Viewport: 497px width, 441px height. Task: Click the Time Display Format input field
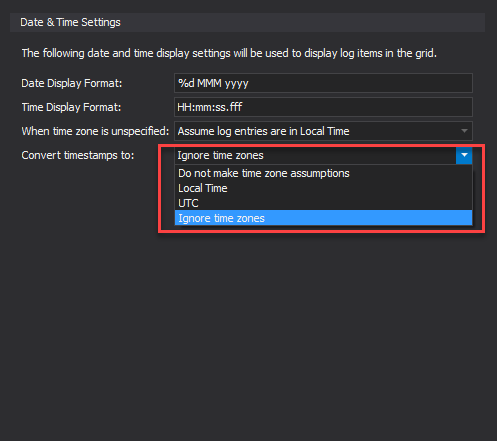point(323,107)
